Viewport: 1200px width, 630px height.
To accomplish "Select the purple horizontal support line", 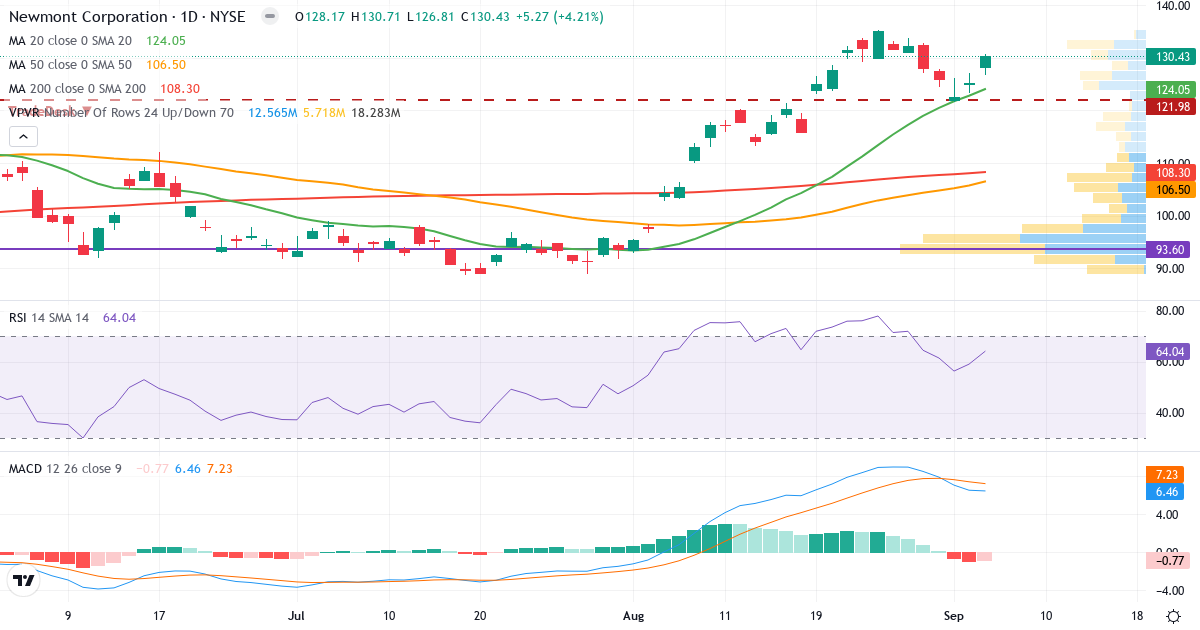I will 572,249.
